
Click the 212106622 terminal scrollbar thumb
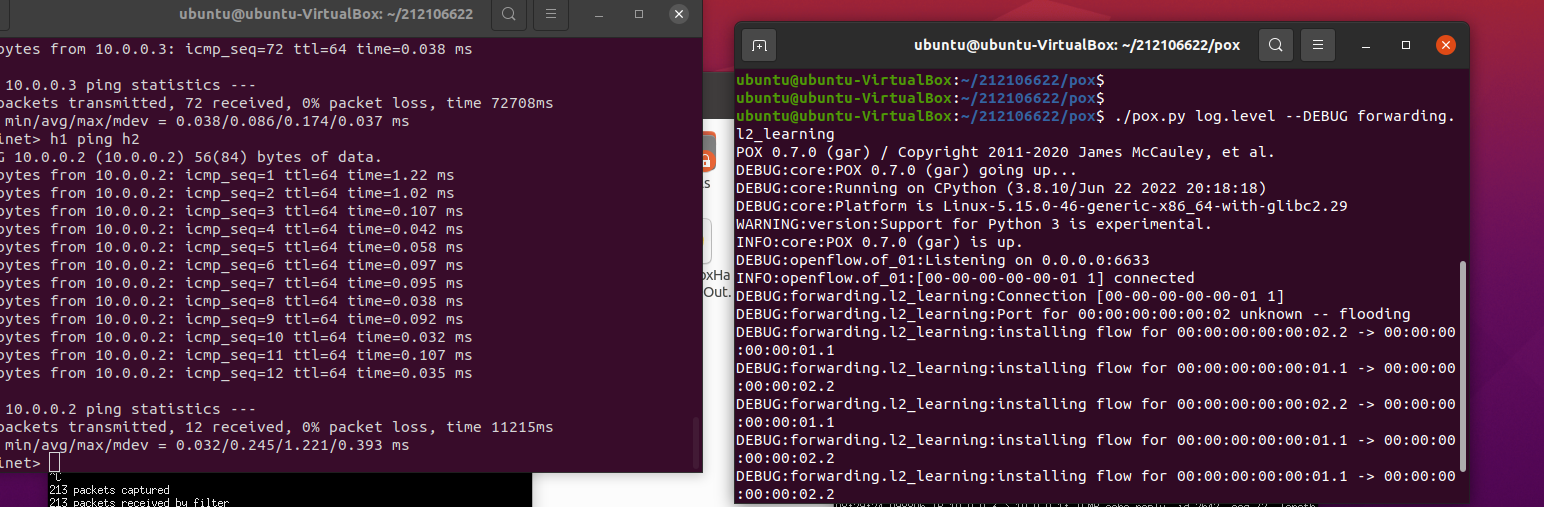696,441
